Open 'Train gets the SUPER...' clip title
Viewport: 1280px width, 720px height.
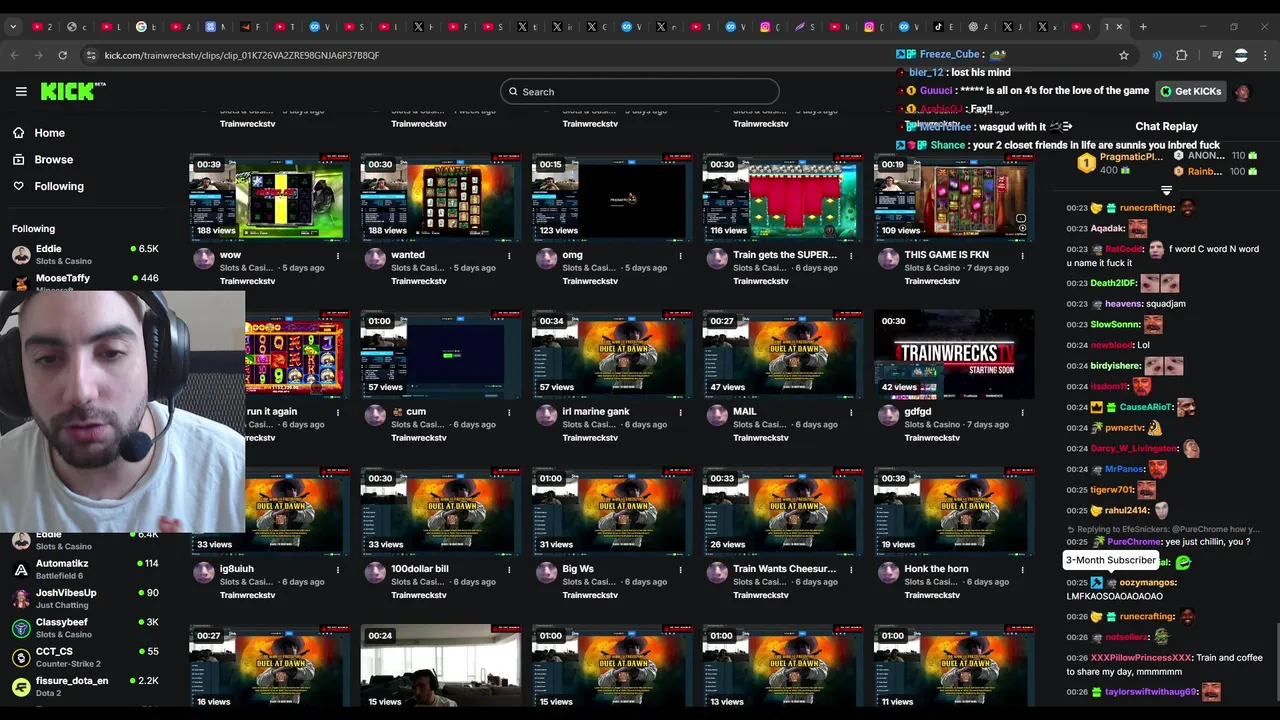click(x=784, y=255)
